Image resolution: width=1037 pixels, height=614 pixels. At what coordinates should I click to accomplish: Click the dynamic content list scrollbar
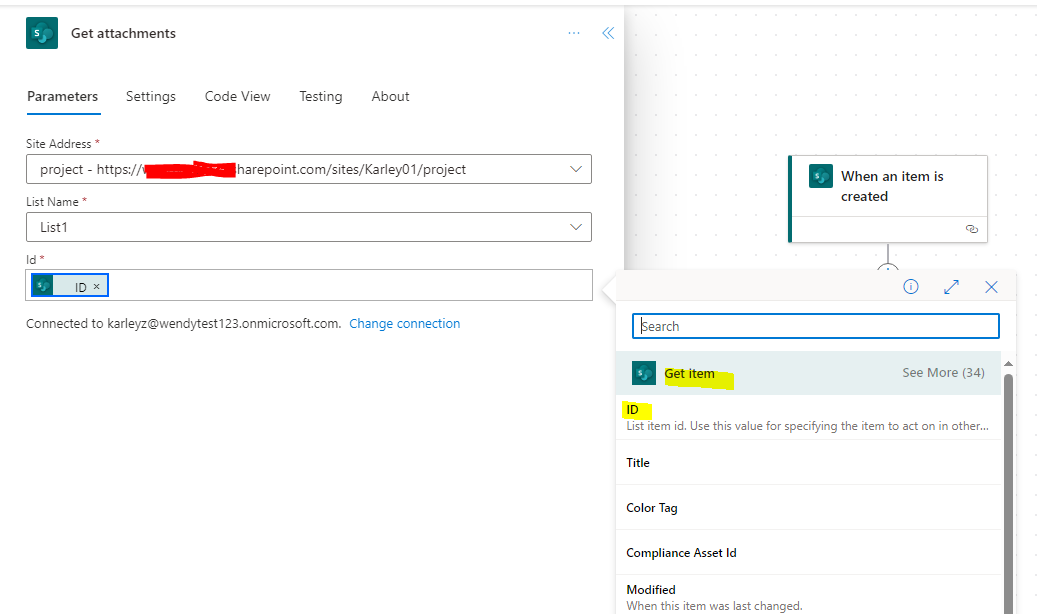click(1008, 450)
